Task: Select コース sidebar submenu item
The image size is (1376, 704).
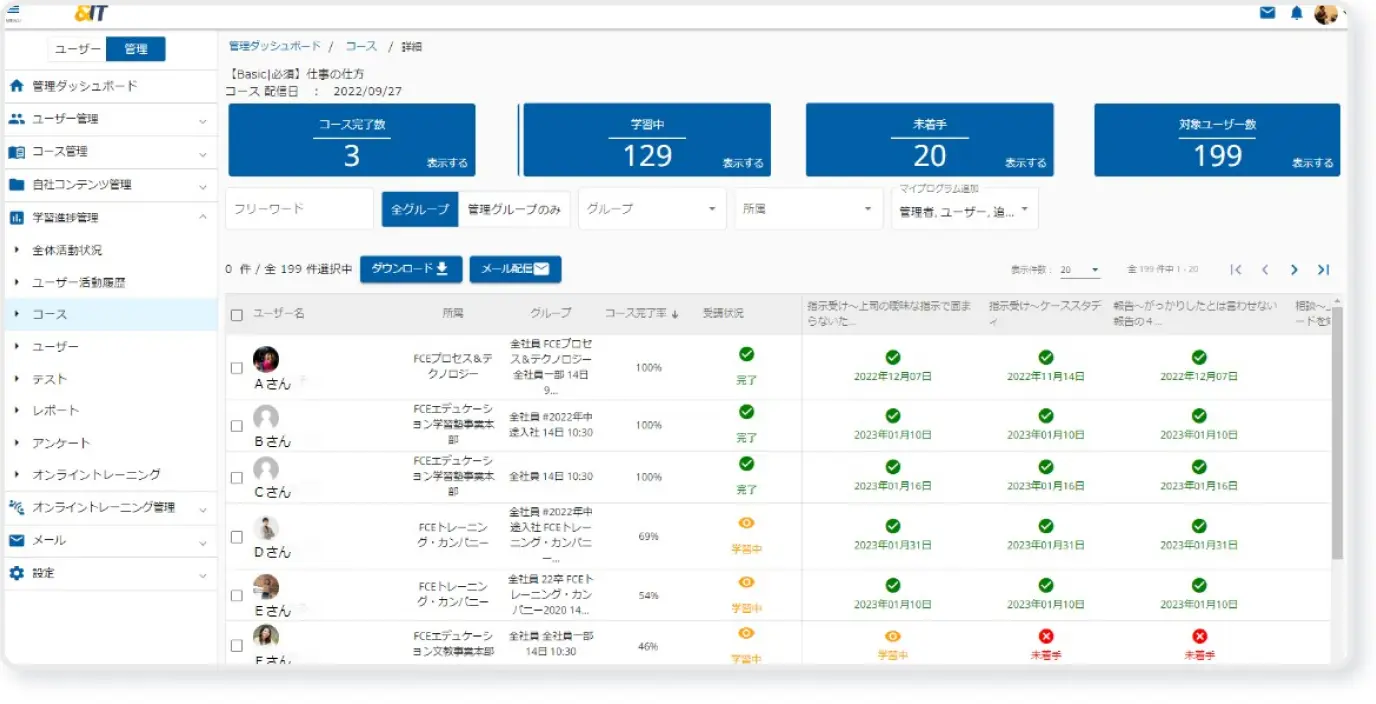Action: point(110,314)
